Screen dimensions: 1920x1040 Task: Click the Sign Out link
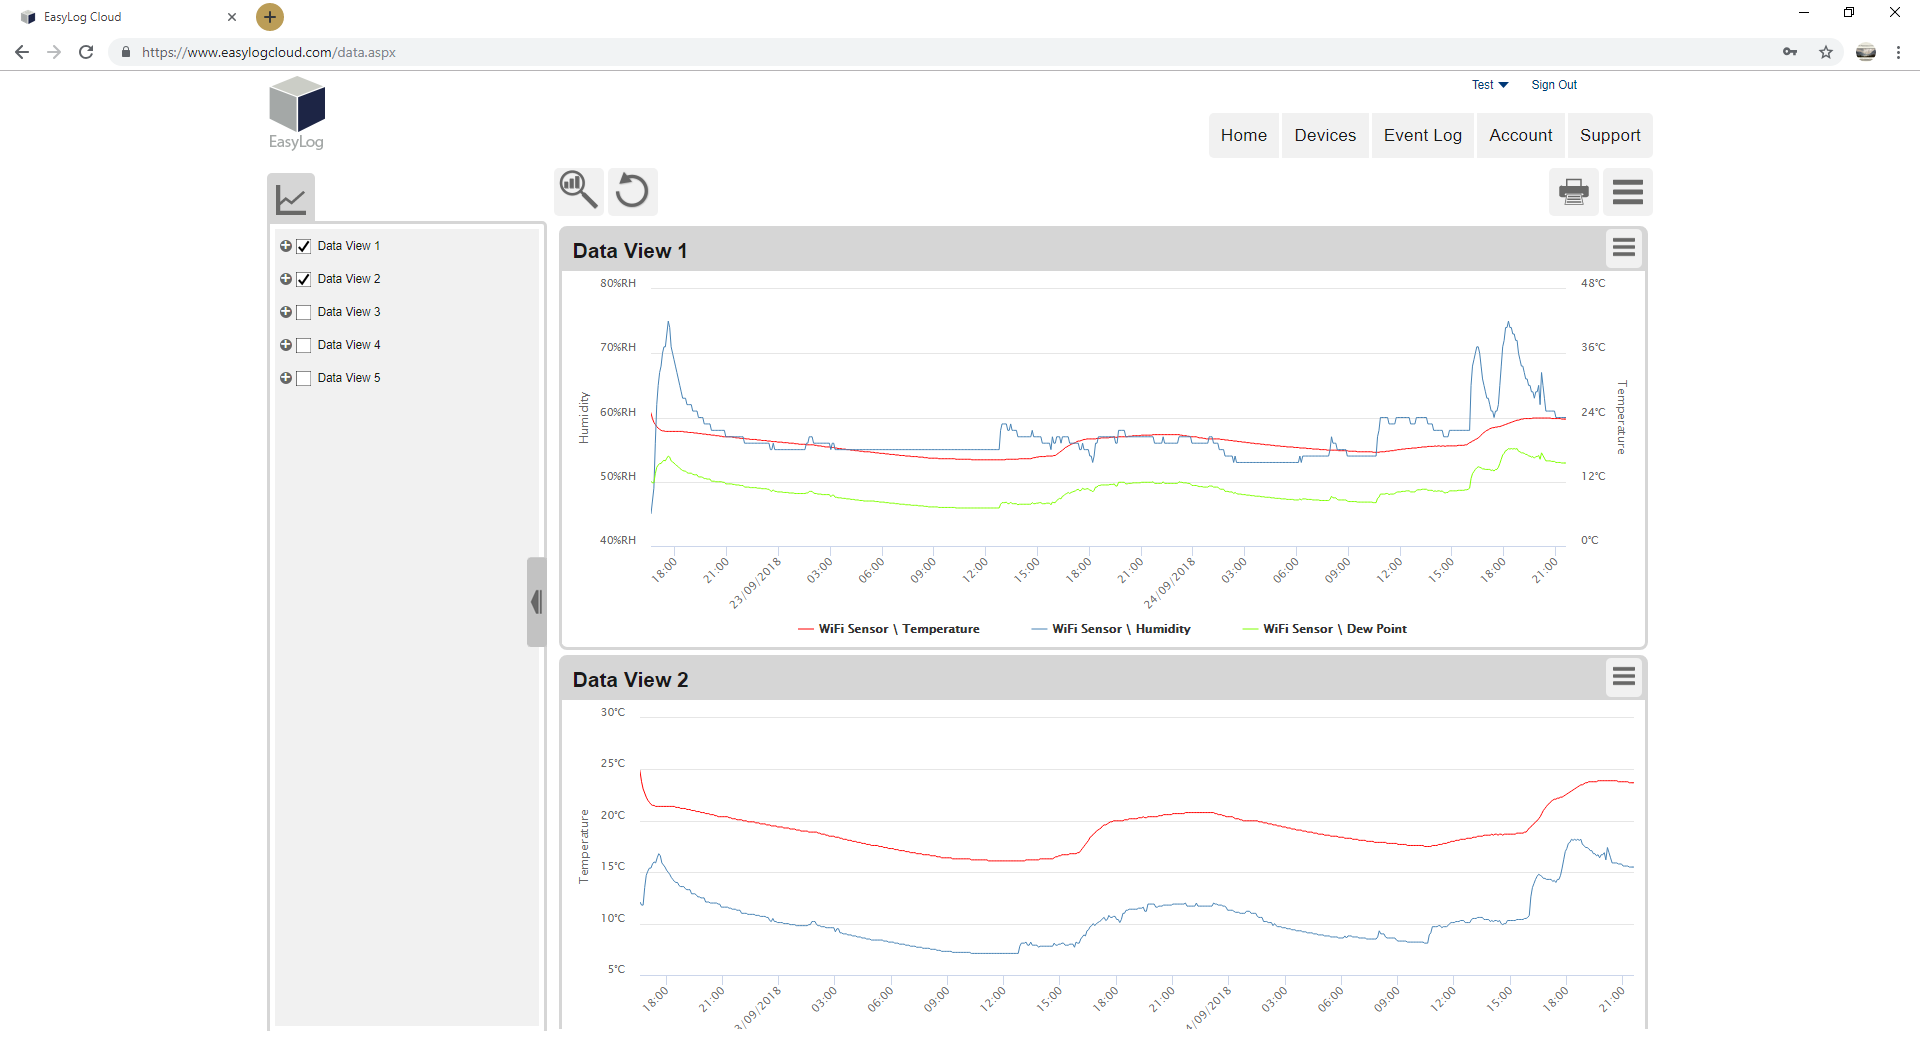click(x=1554, y=85)
